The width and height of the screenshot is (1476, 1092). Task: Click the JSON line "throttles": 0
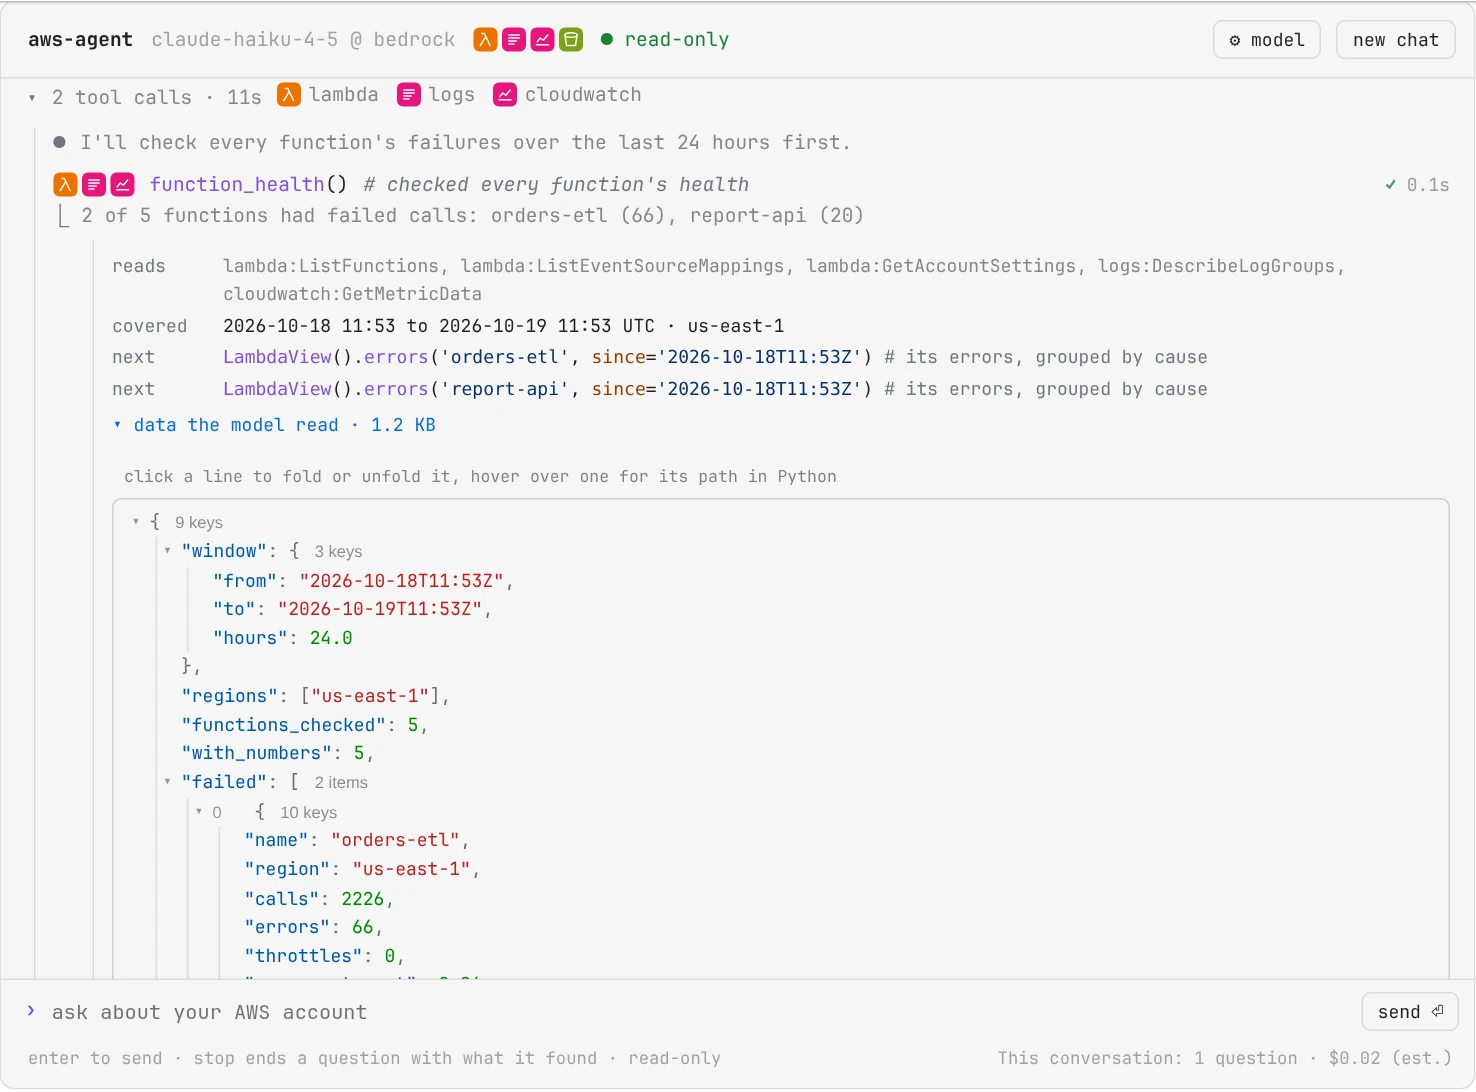click(x=324, y=956)
